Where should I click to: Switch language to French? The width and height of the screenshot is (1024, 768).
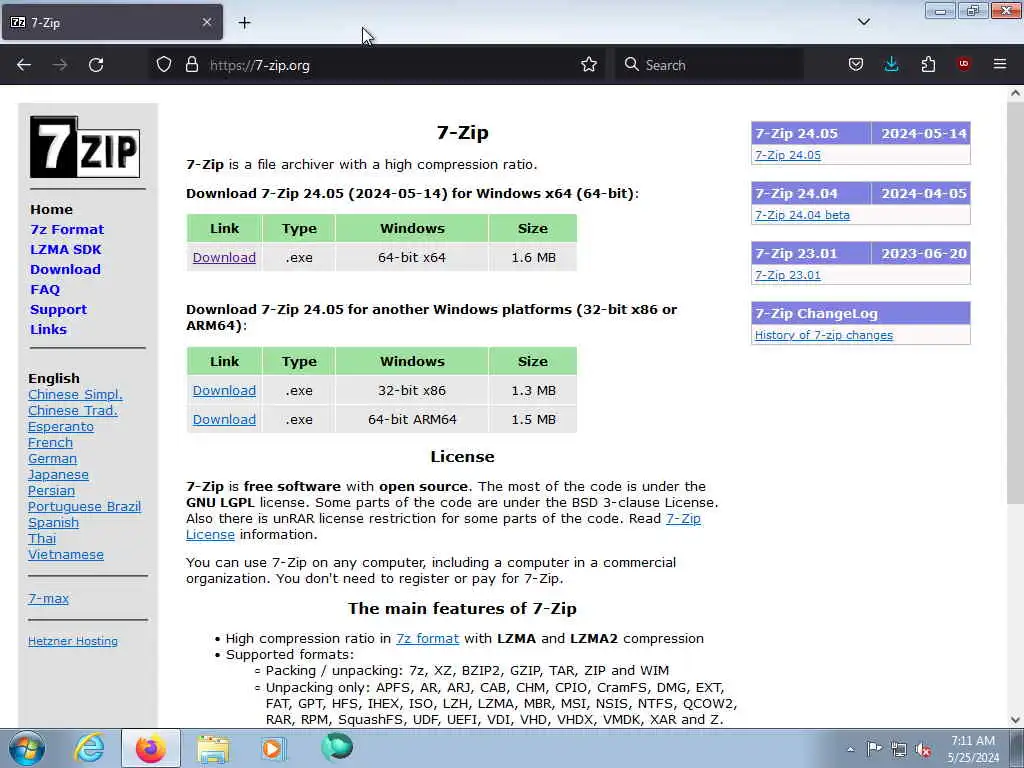(50, 443)
